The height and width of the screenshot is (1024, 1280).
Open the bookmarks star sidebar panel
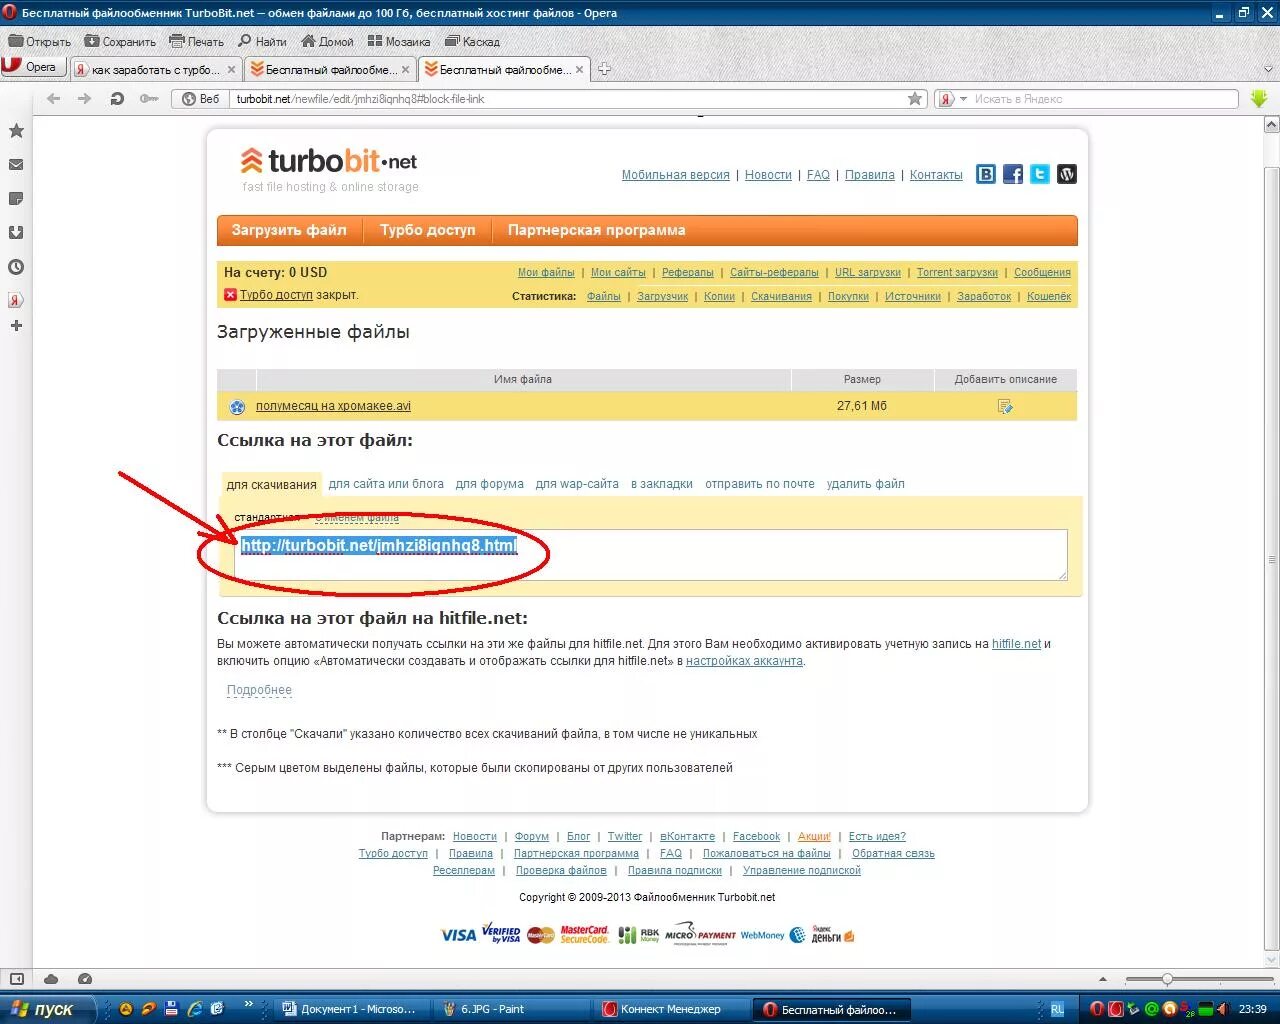coord(16,131)
